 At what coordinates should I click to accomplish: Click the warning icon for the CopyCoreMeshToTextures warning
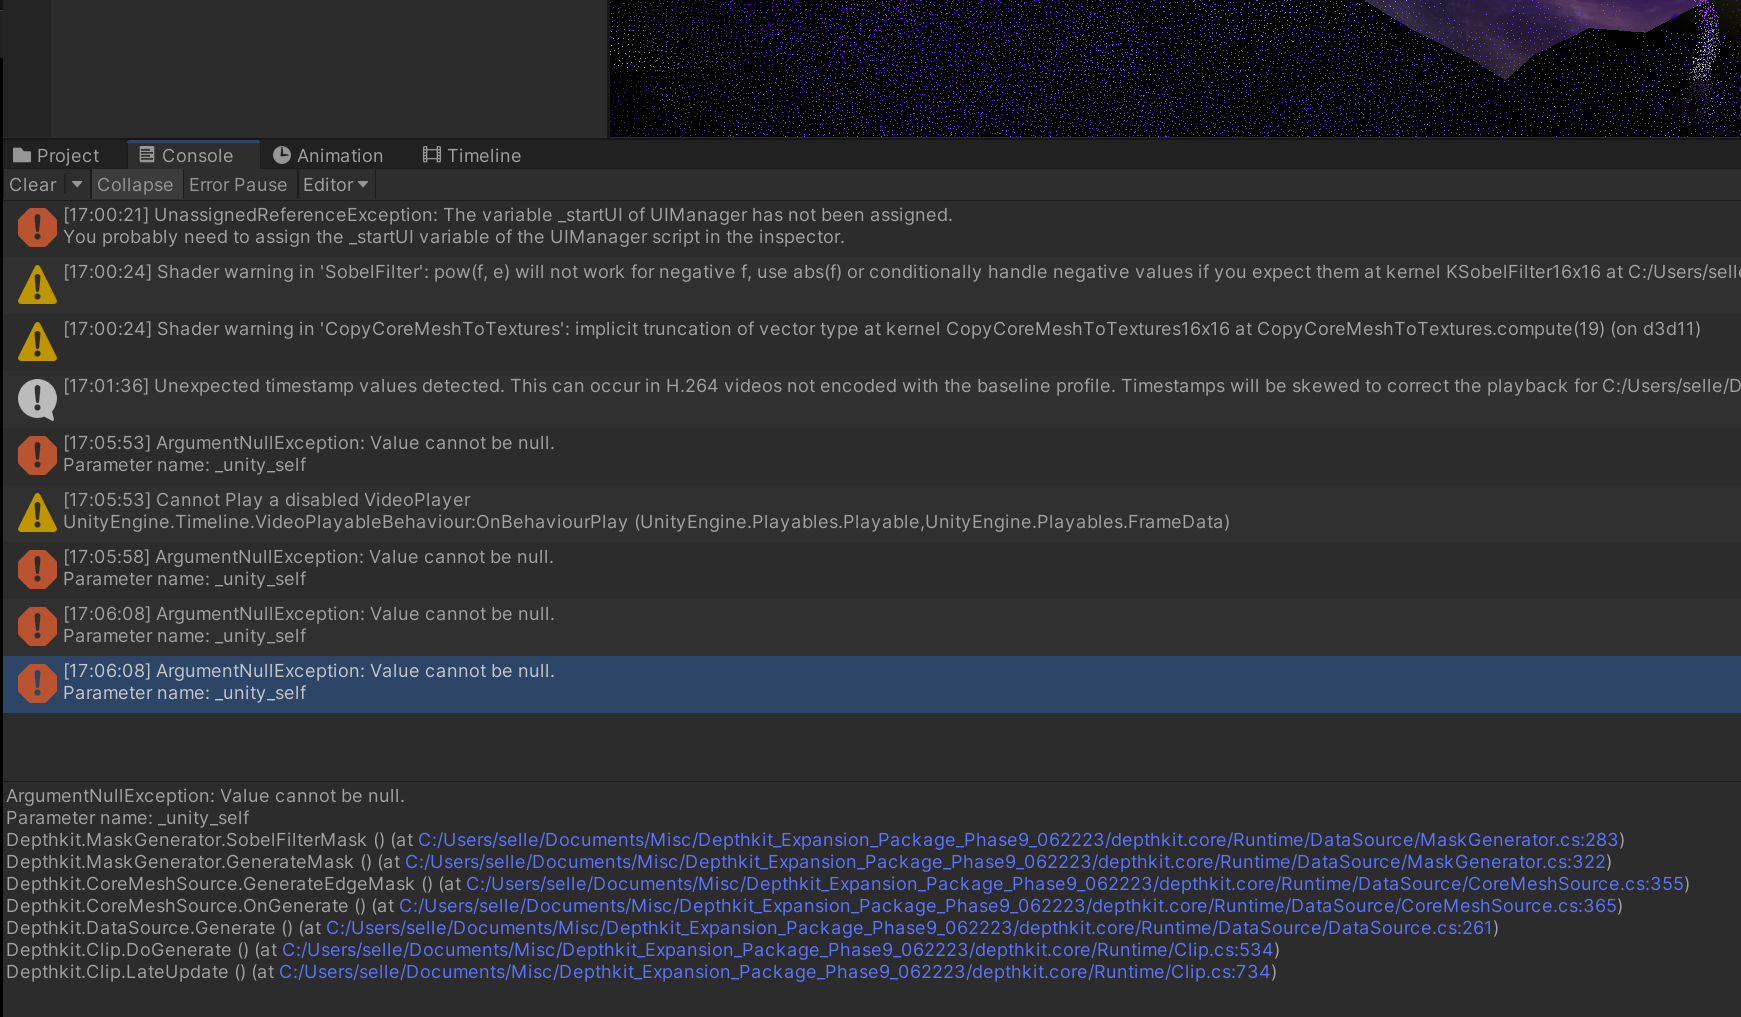(37, 342)
